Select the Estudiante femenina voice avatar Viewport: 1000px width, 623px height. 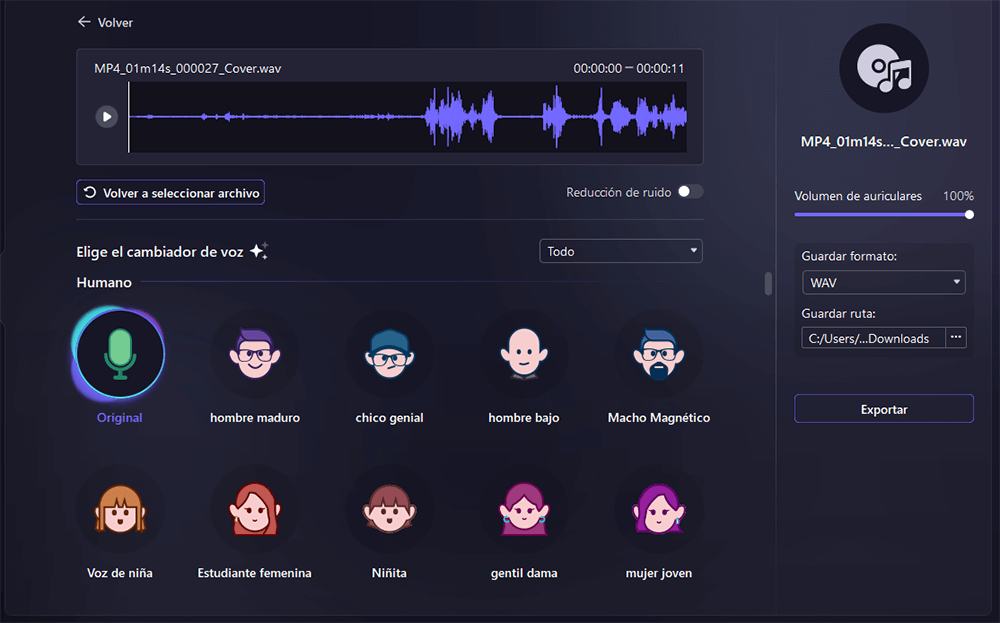point(254,510)
